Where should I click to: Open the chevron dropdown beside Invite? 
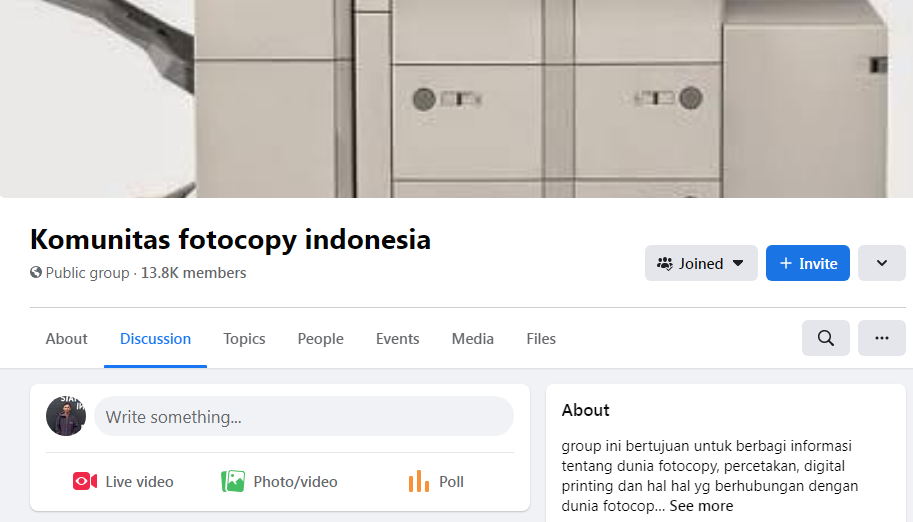(x=882, y=263)
